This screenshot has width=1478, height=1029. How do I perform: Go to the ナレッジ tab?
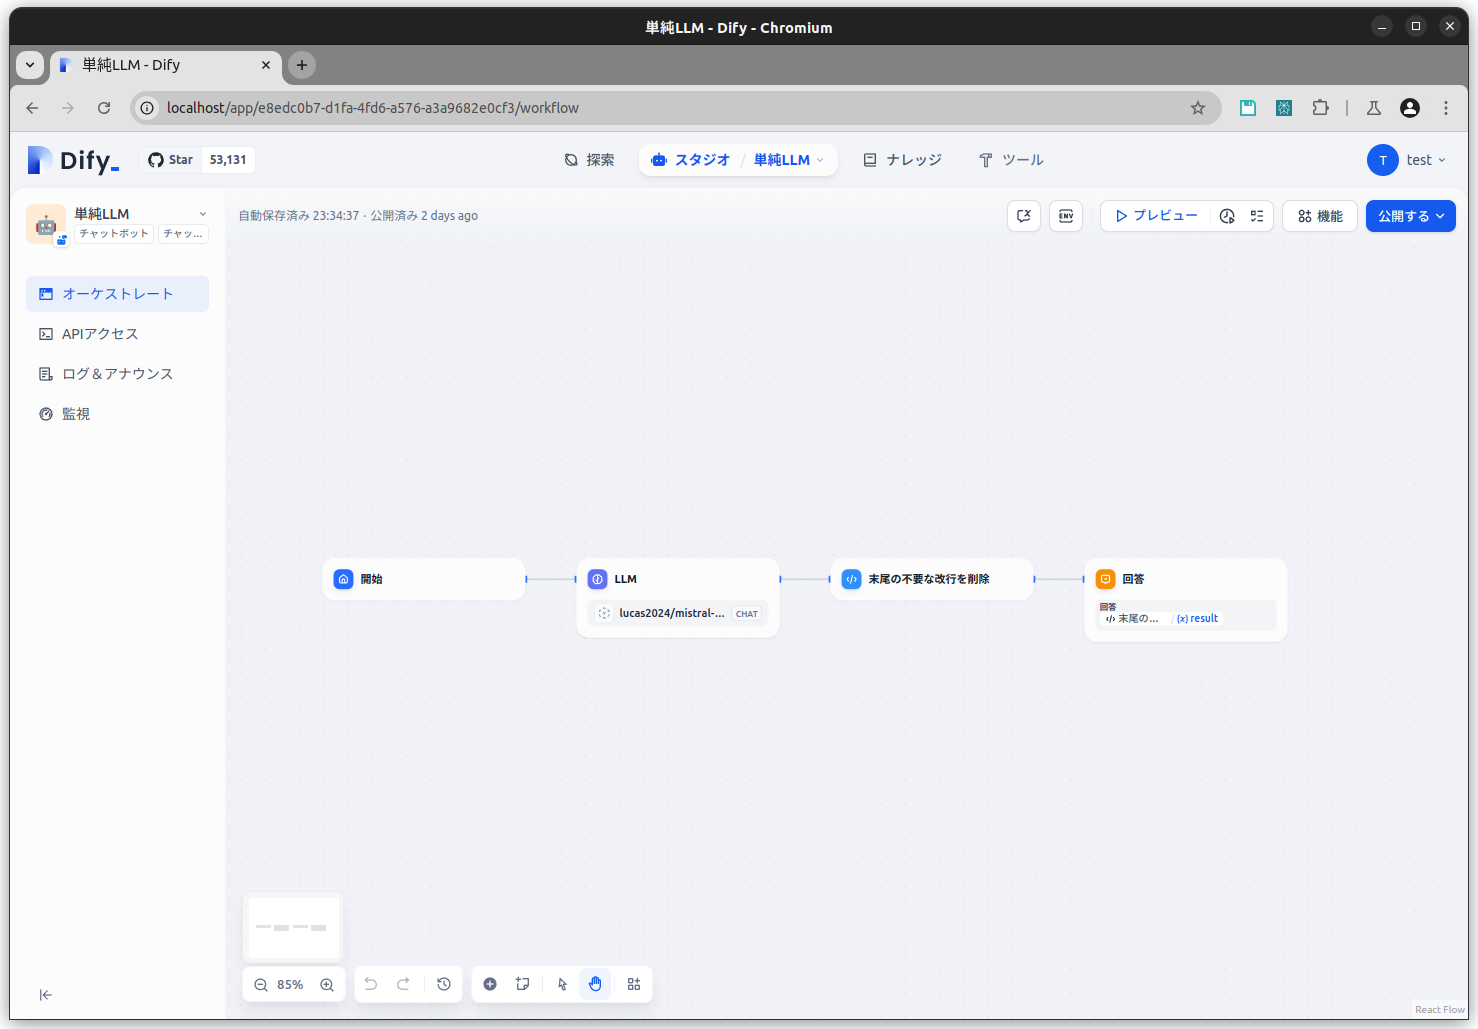(903, 160)
